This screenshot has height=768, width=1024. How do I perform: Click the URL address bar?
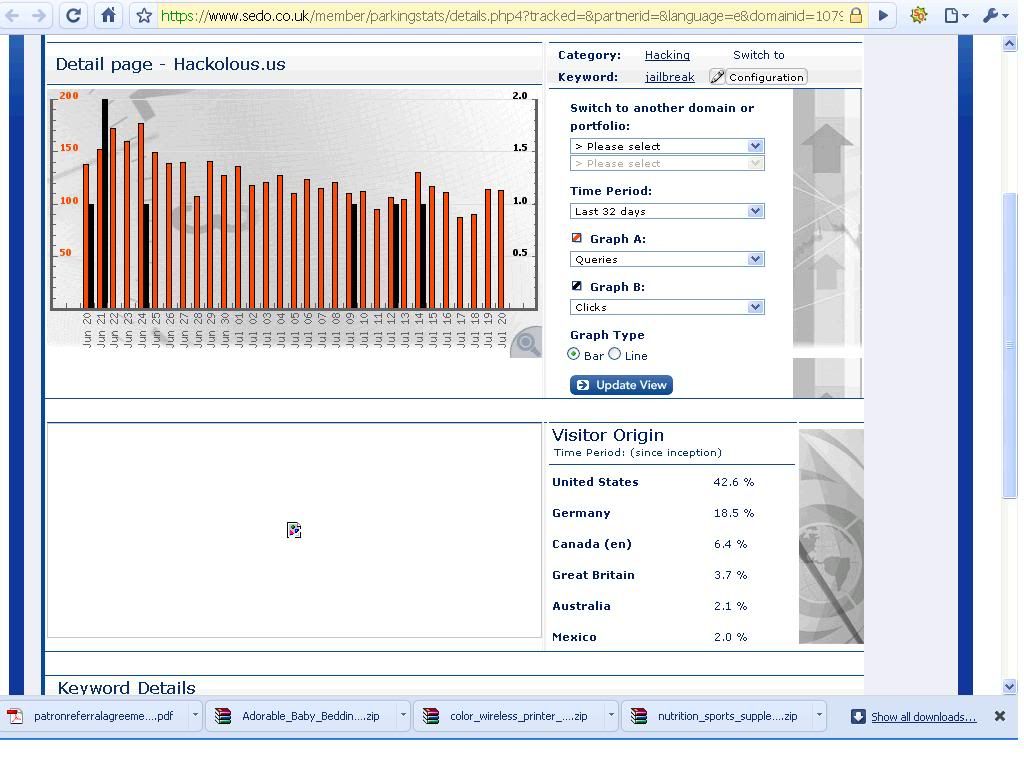(x=500, y=16)
